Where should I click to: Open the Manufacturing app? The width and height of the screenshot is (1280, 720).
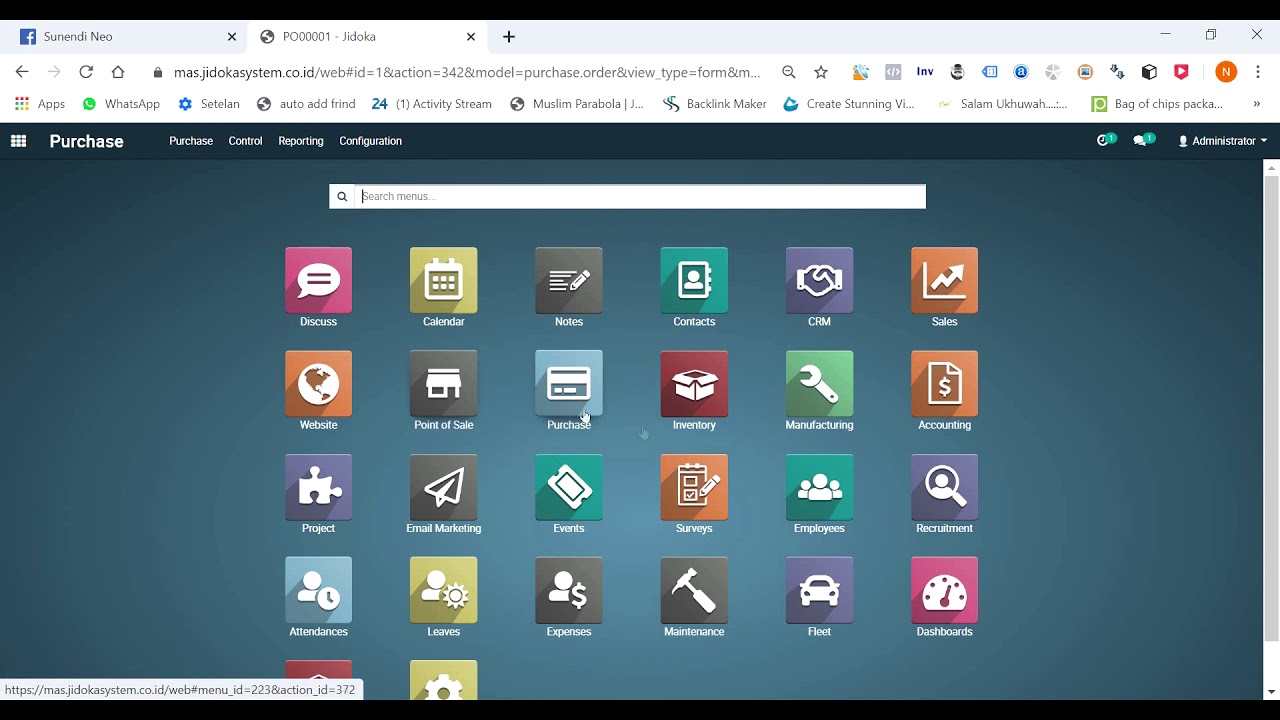point(819,384)
